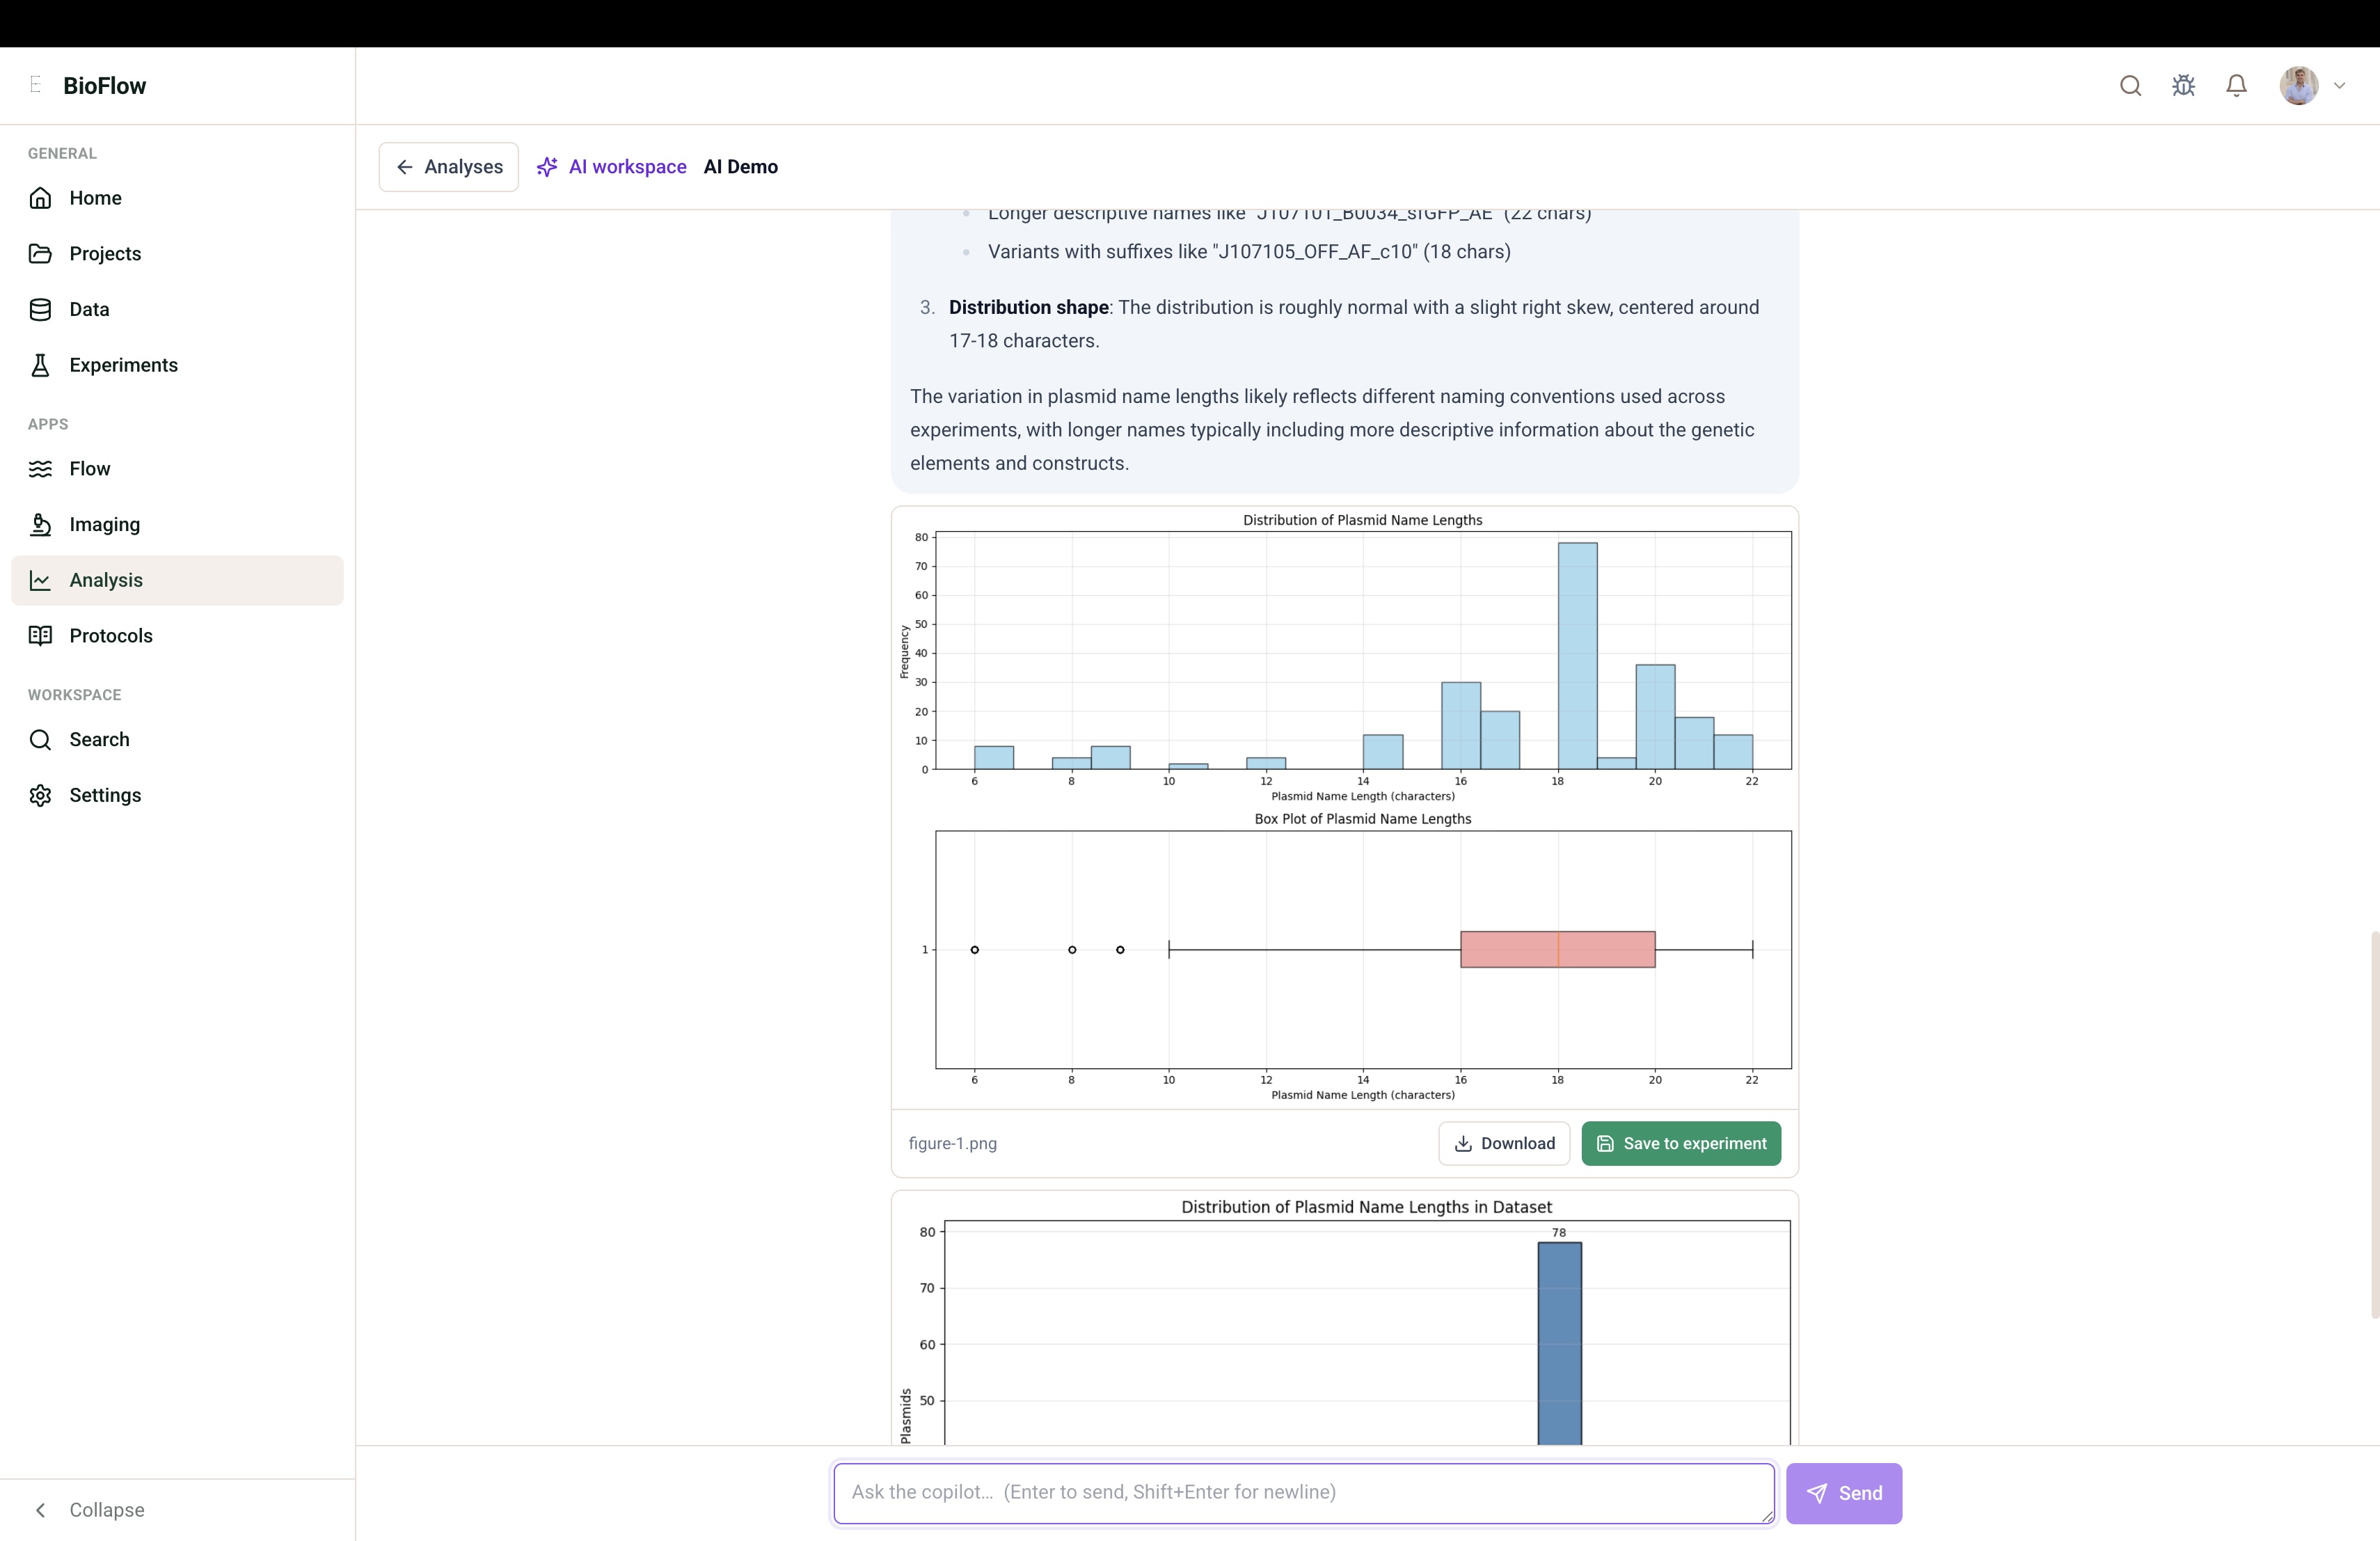Click the BioFlow logo text
The image size is (2380, 1541).
[104, 86]
